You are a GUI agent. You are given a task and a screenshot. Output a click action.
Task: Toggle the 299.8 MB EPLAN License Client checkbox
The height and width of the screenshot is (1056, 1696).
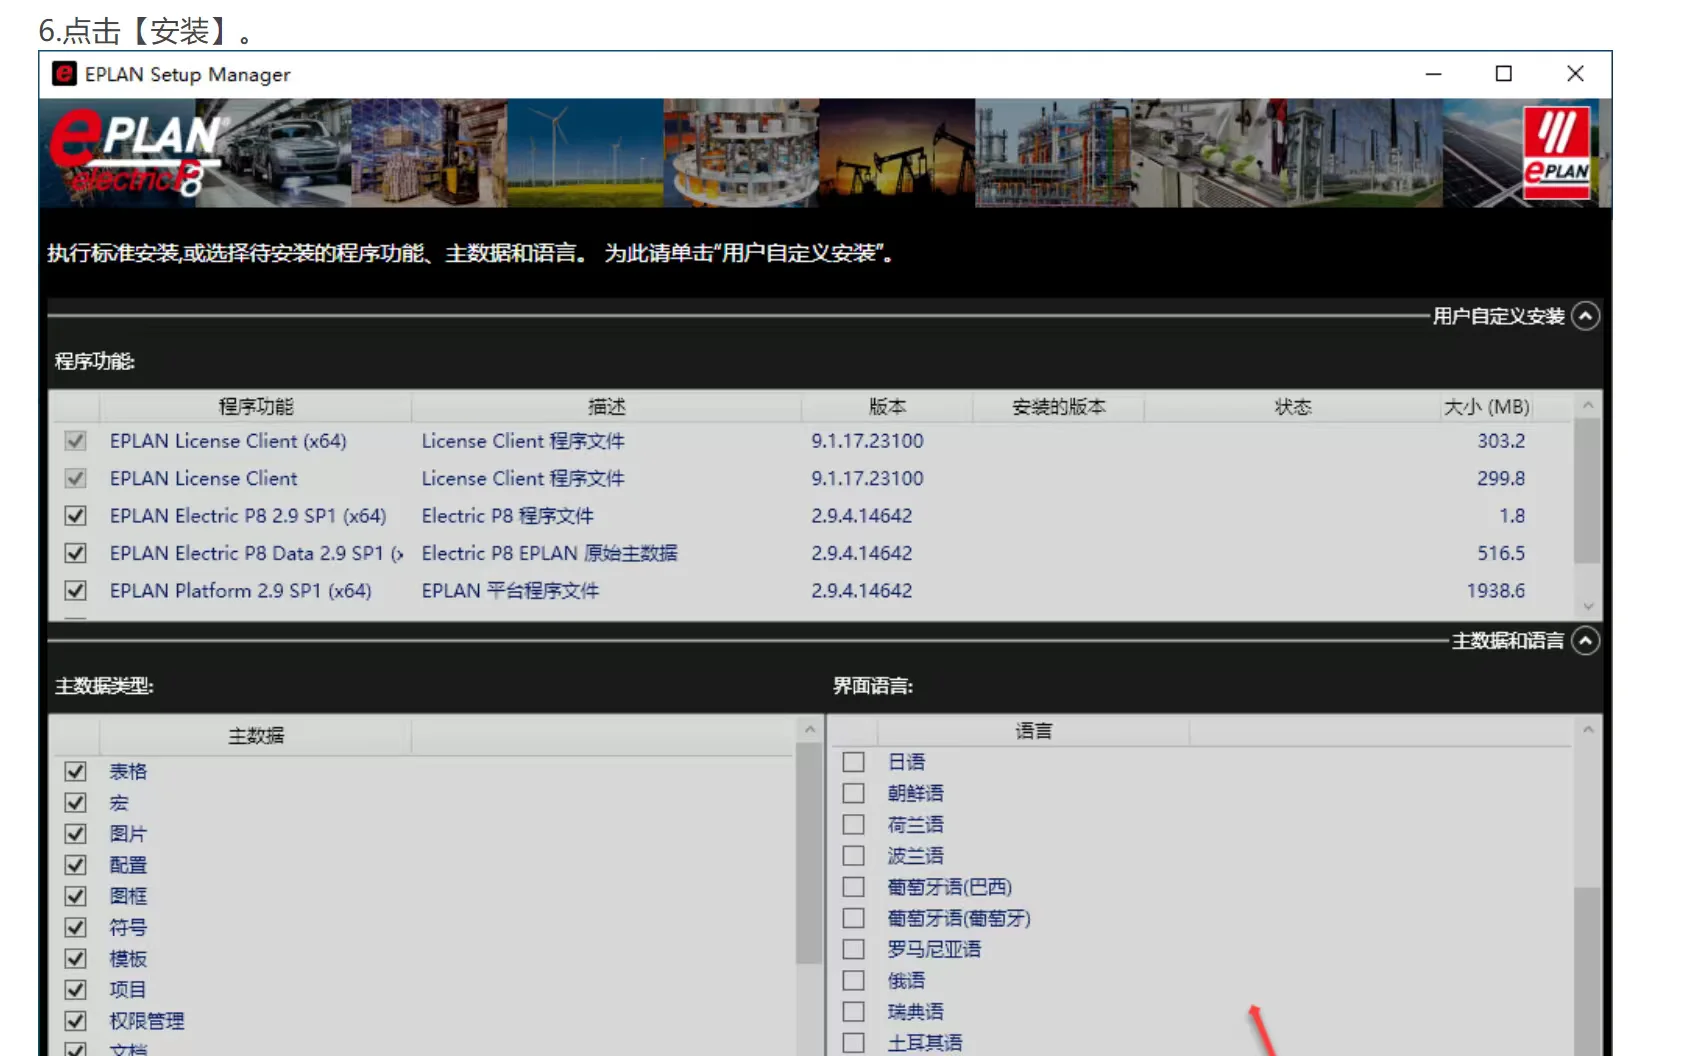[75, 478]
